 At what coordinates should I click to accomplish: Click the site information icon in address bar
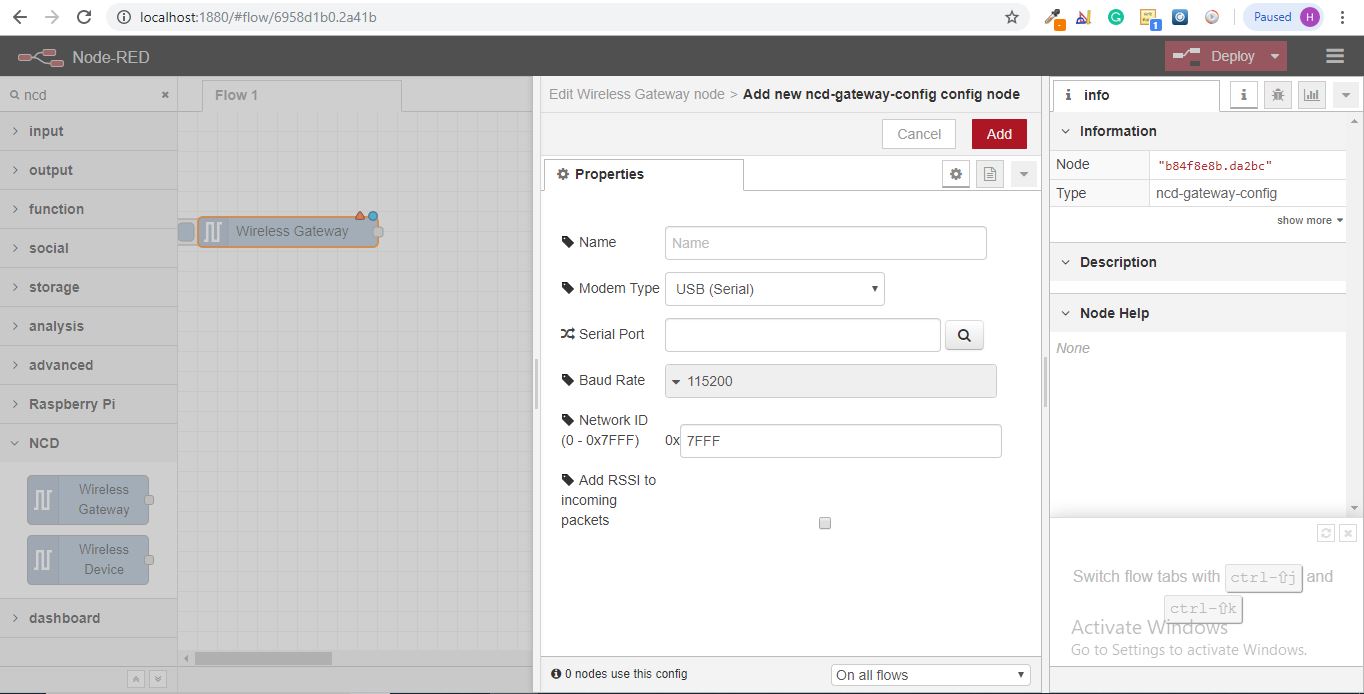[123, 17]
